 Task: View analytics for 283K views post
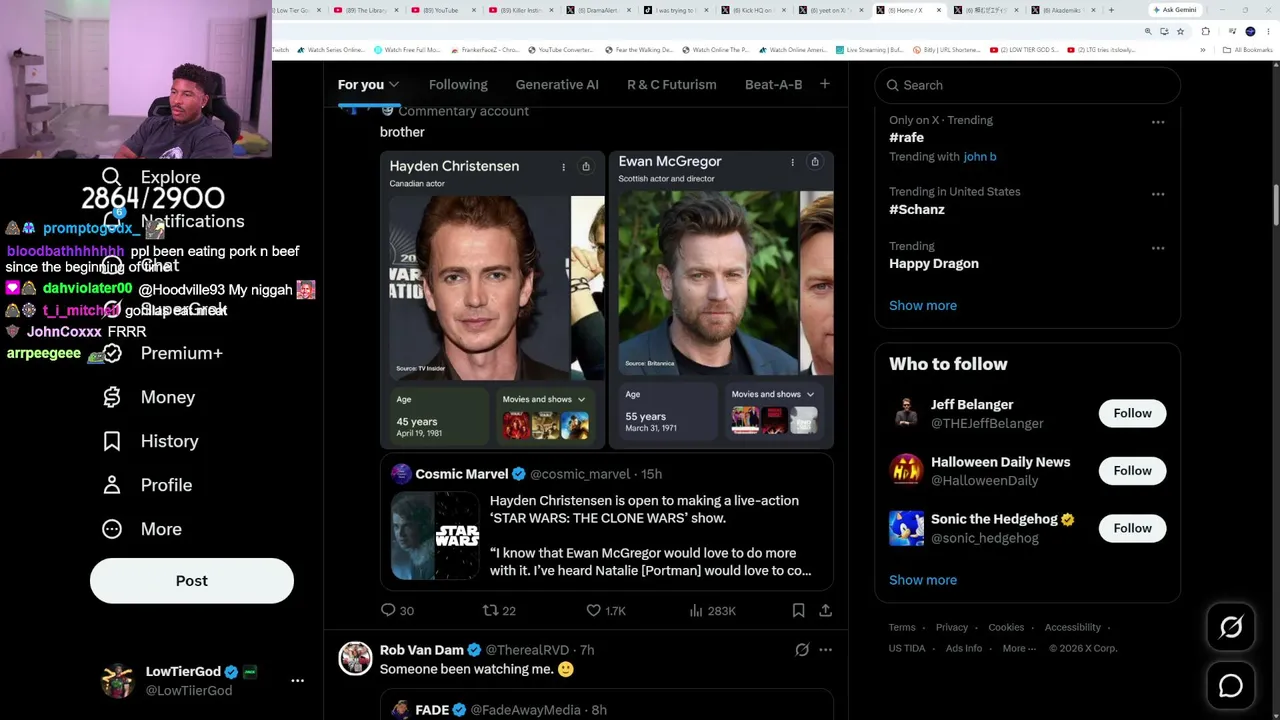[712, 610]
